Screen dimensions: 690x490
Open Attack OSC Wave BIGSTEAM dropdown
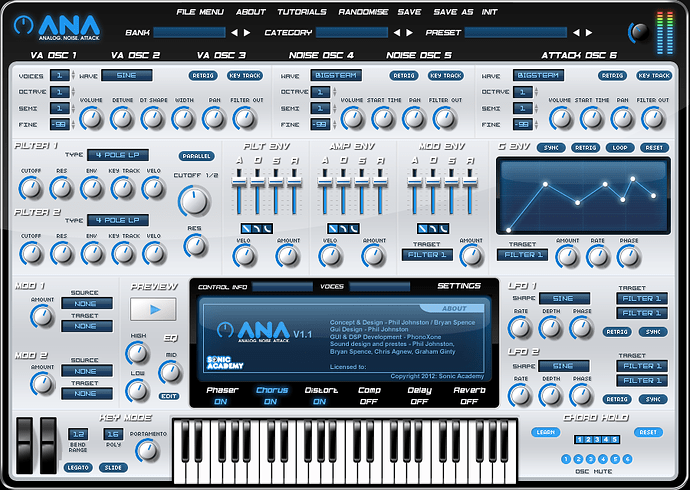coord(538,76)
